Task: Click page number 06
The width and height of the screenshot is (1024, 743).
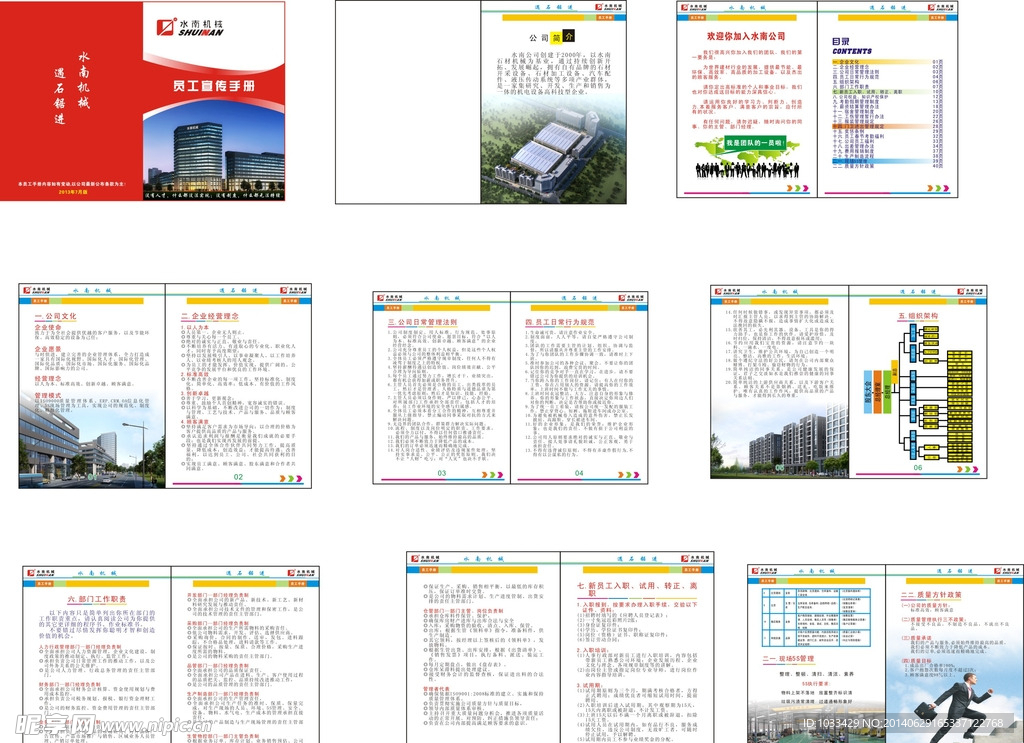Action: click(x=918, y=468)
